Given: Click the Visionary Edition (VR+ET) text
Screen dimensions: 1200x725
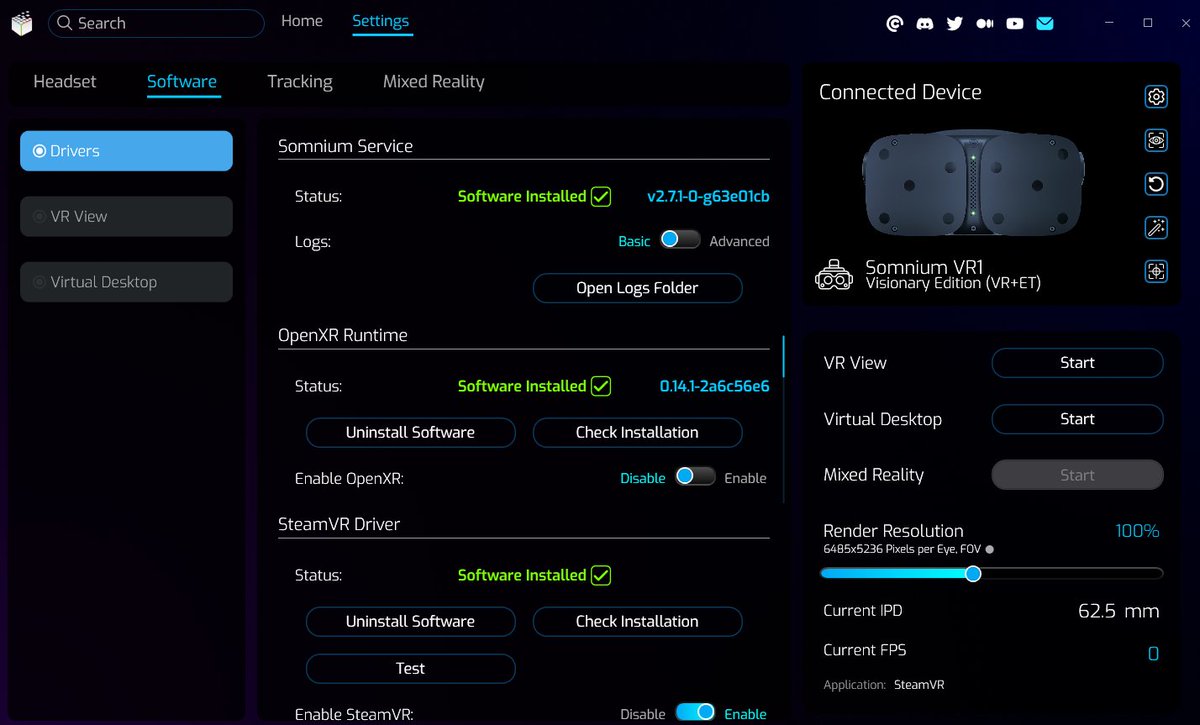Looking at the screenshot, I should [x=953, y=283].
